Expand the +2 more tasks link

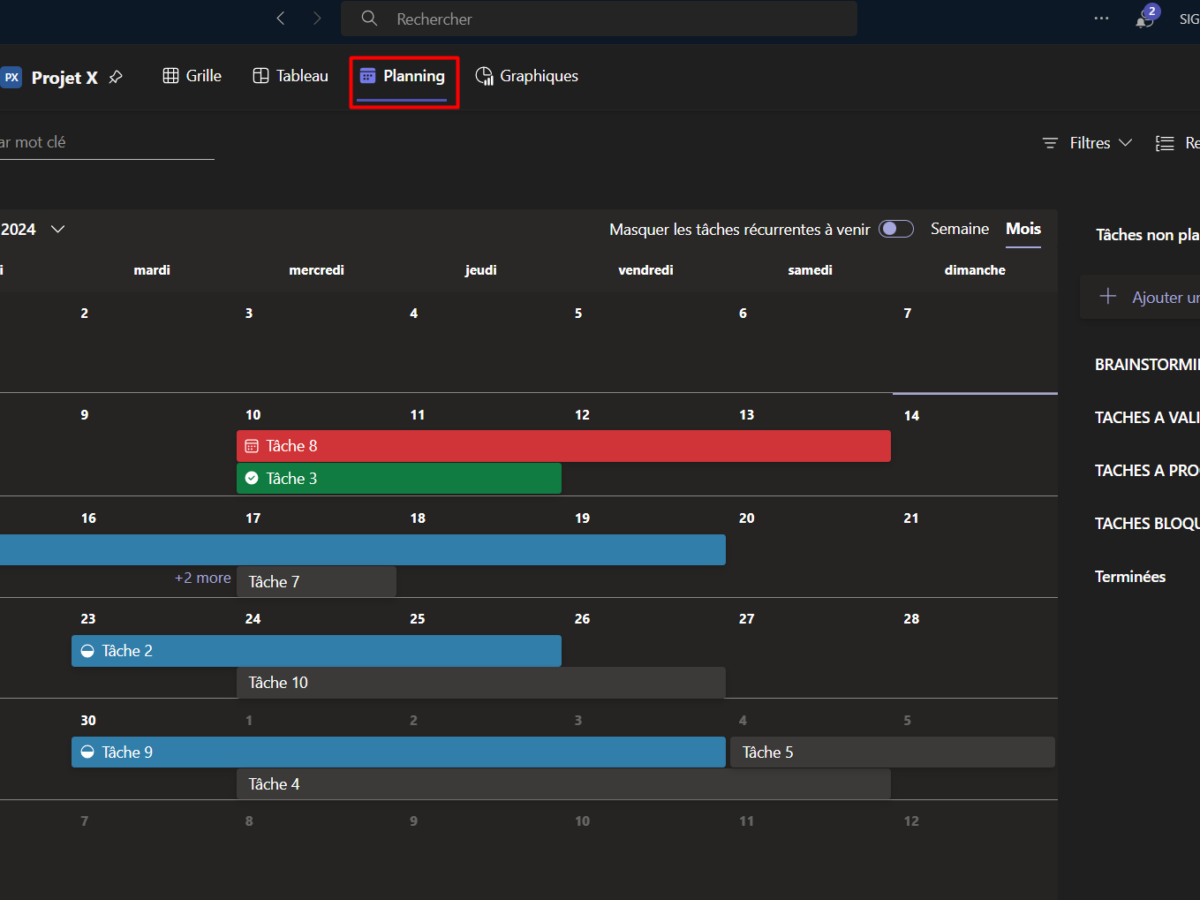point(202,578)
